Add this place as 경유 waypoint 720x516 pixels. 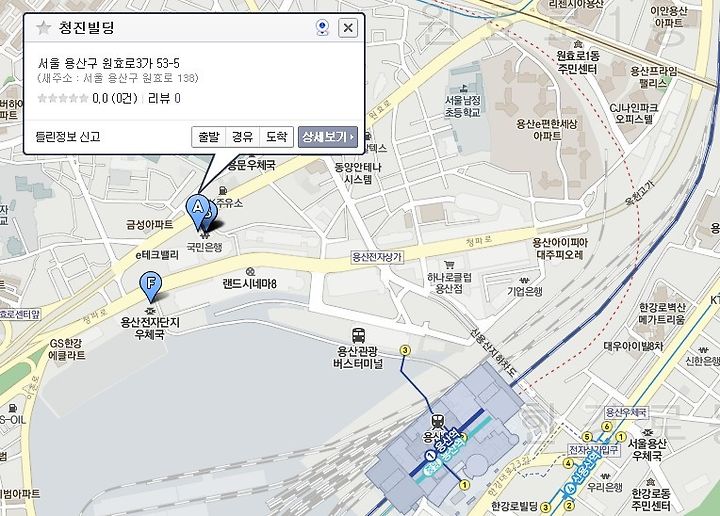pos(242,137)
